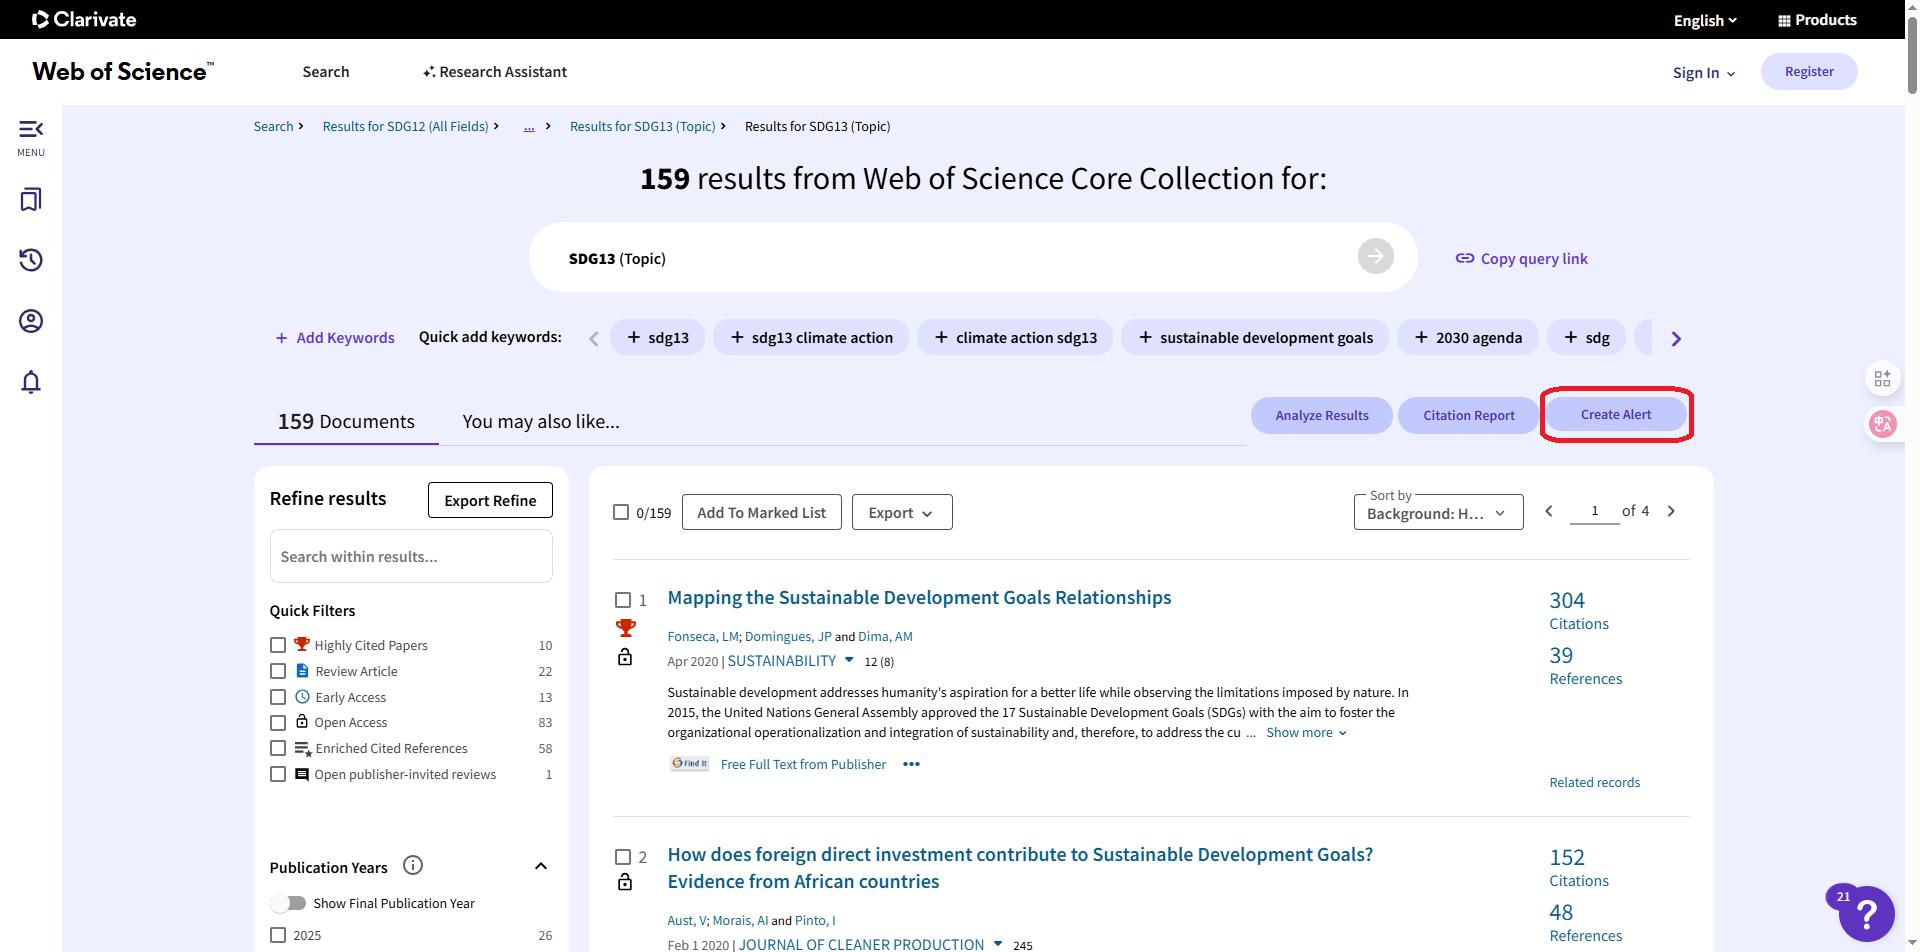Click the Publication Years info icon
This screenshot has width=1920, height=952.
413,865
